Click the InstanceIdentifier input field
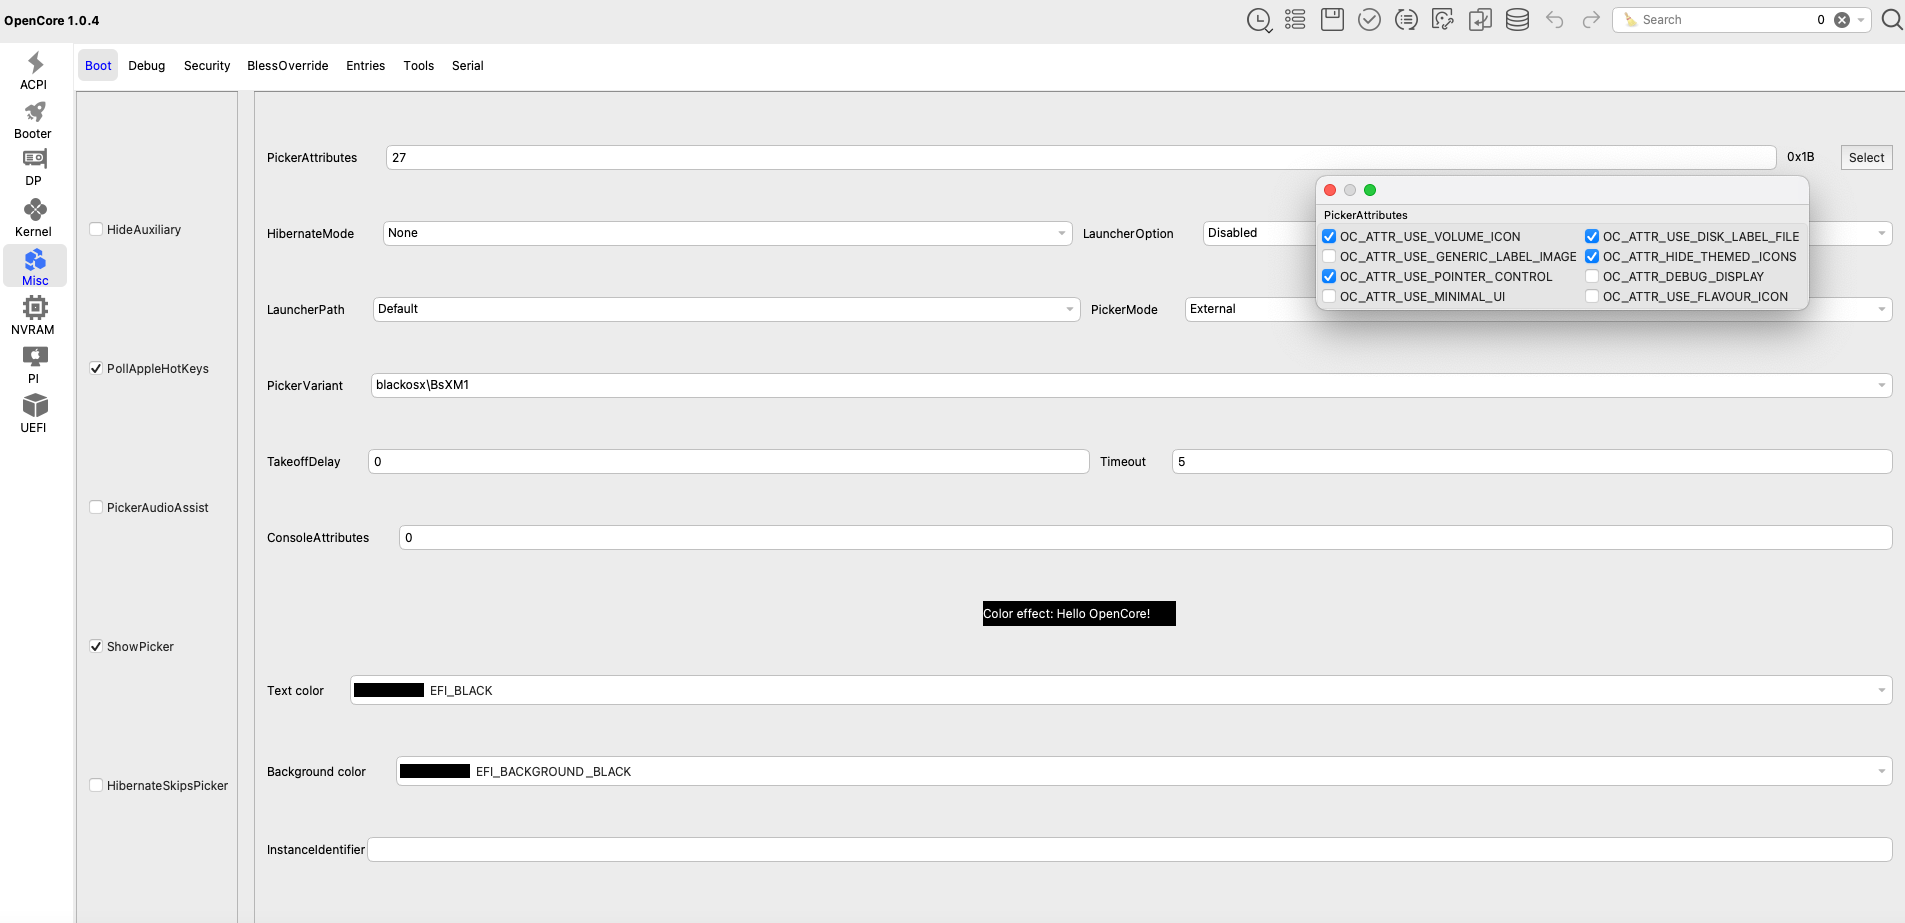 point(1130,849)
